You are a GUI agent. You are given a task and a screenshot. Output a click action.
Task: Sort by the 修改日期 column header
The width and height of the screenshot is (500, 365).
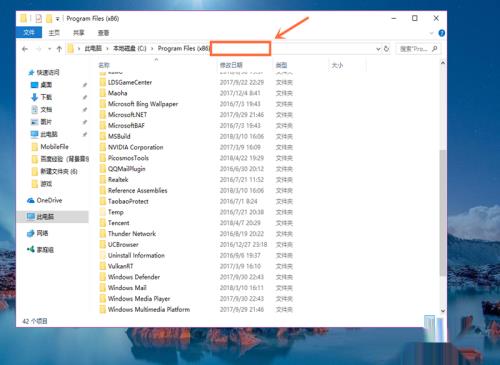(231, 65)
